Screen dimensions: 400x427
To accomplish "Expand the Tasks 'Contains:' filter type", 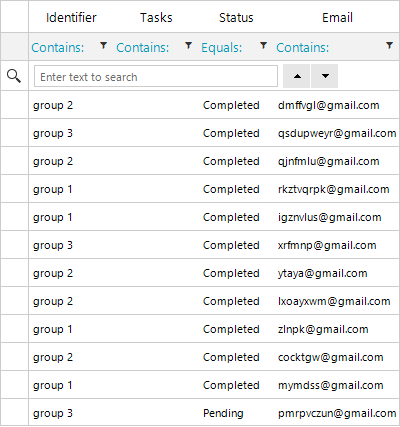I will (x=143, y=47).
